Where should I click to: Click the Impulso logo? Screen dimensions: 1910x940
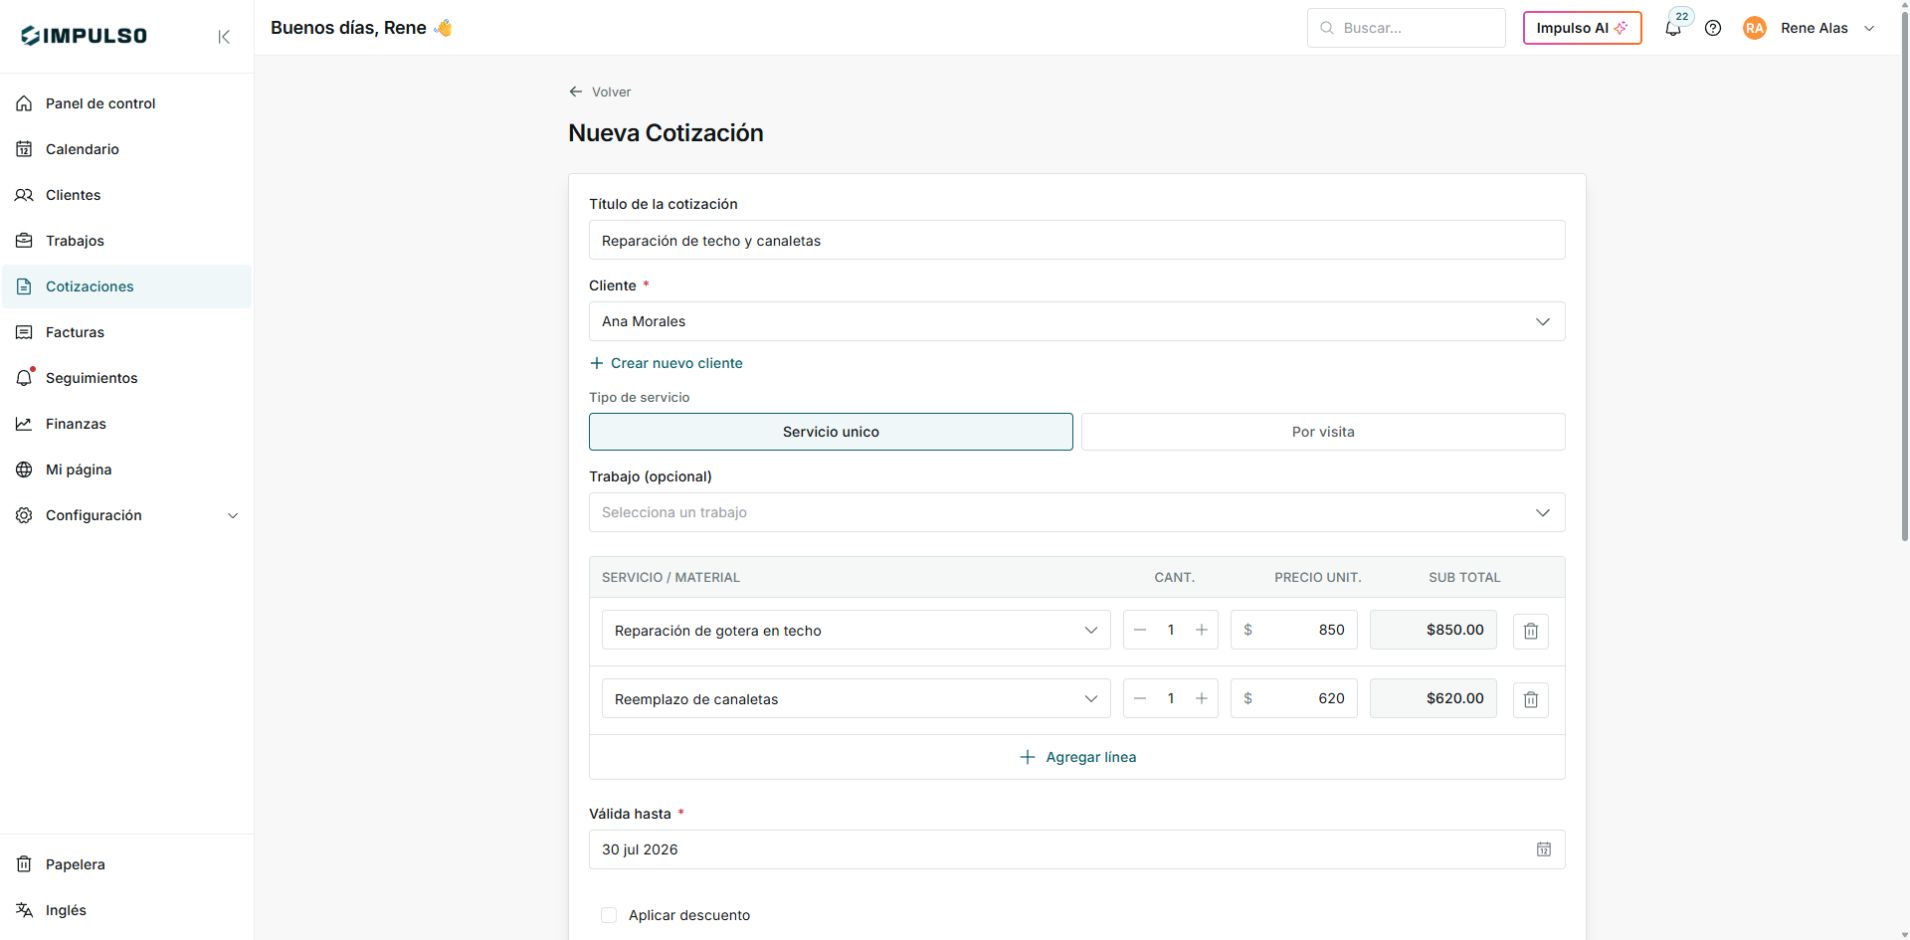point(84,36)
